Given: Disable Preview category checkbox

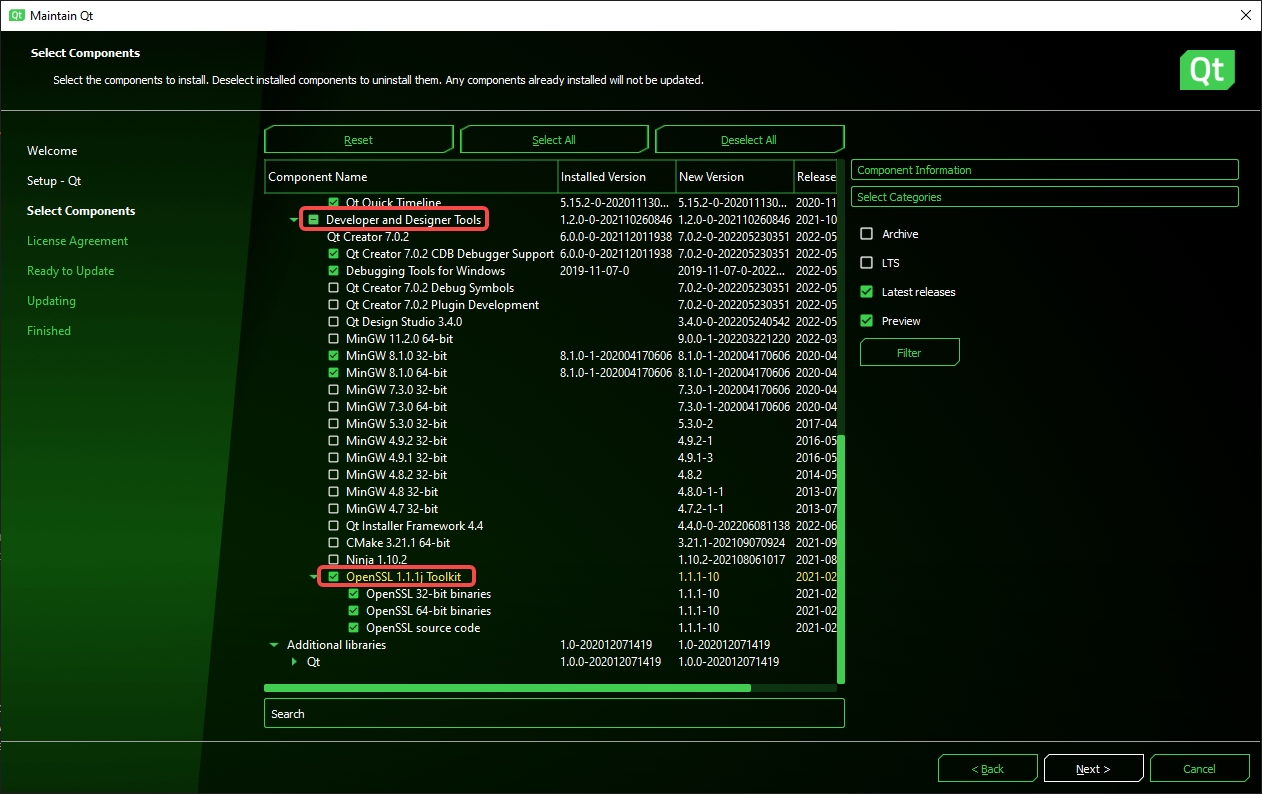Looking at the screenshot, I should [x=867, y=321].
